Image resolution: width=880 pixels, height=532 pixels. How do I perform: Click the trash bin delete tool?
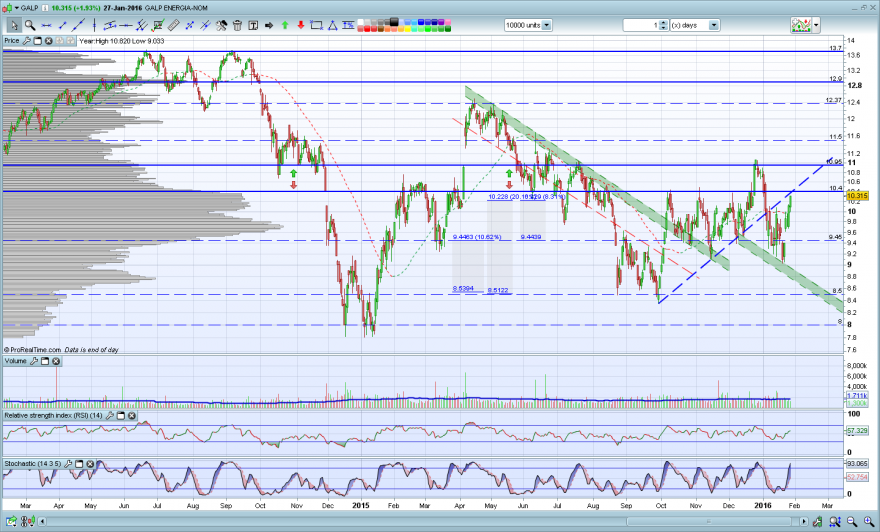tap(237, 25)
